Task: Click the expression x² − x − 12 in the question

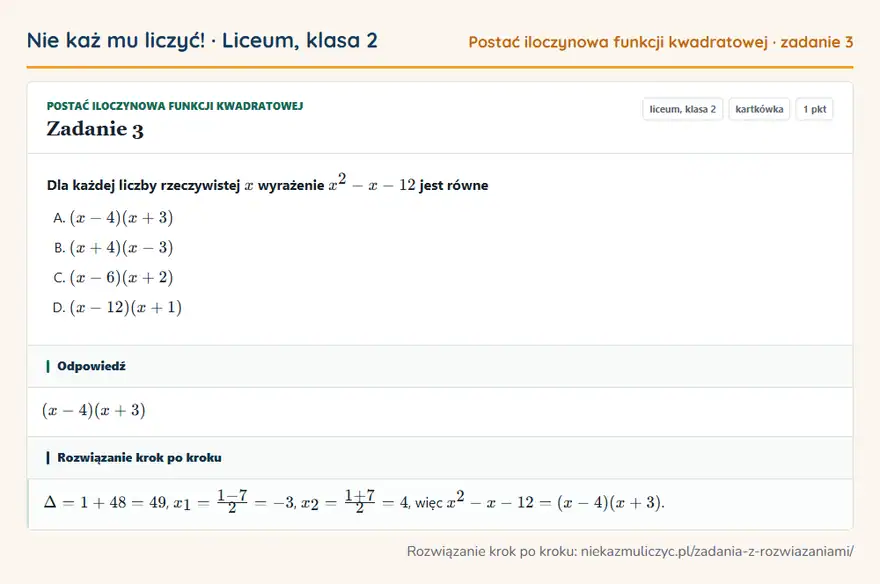Action: [x=372, y=183]
